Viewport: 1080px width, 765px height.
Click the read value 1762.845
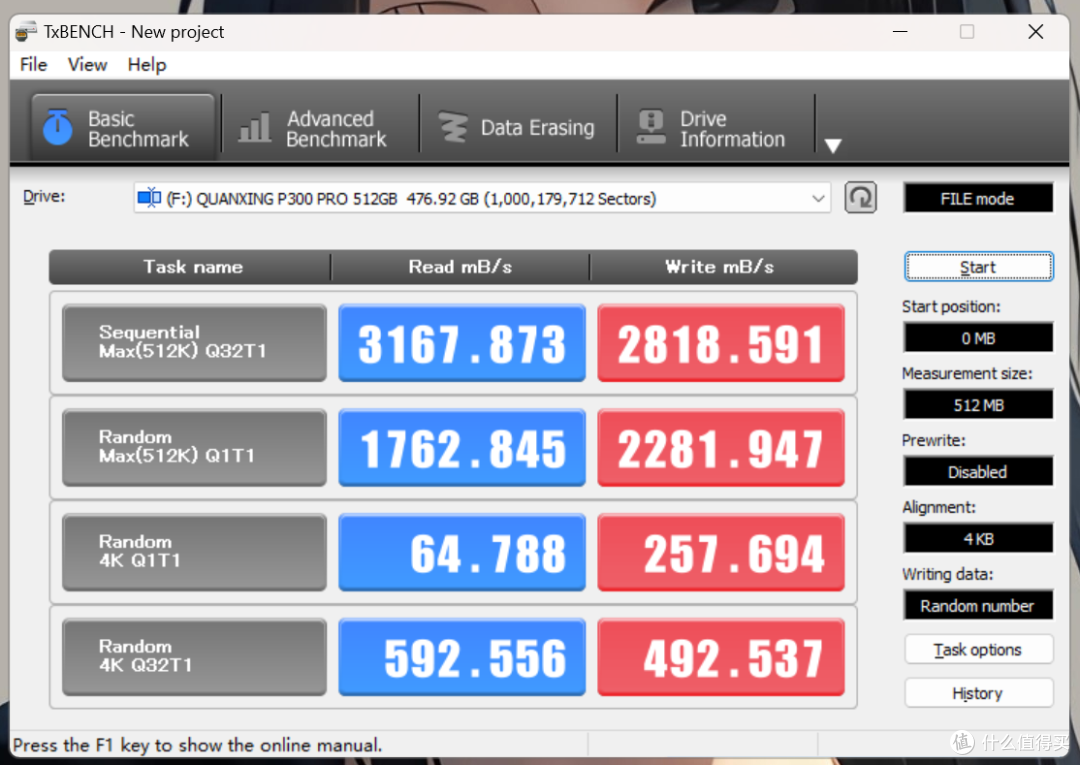462,448
